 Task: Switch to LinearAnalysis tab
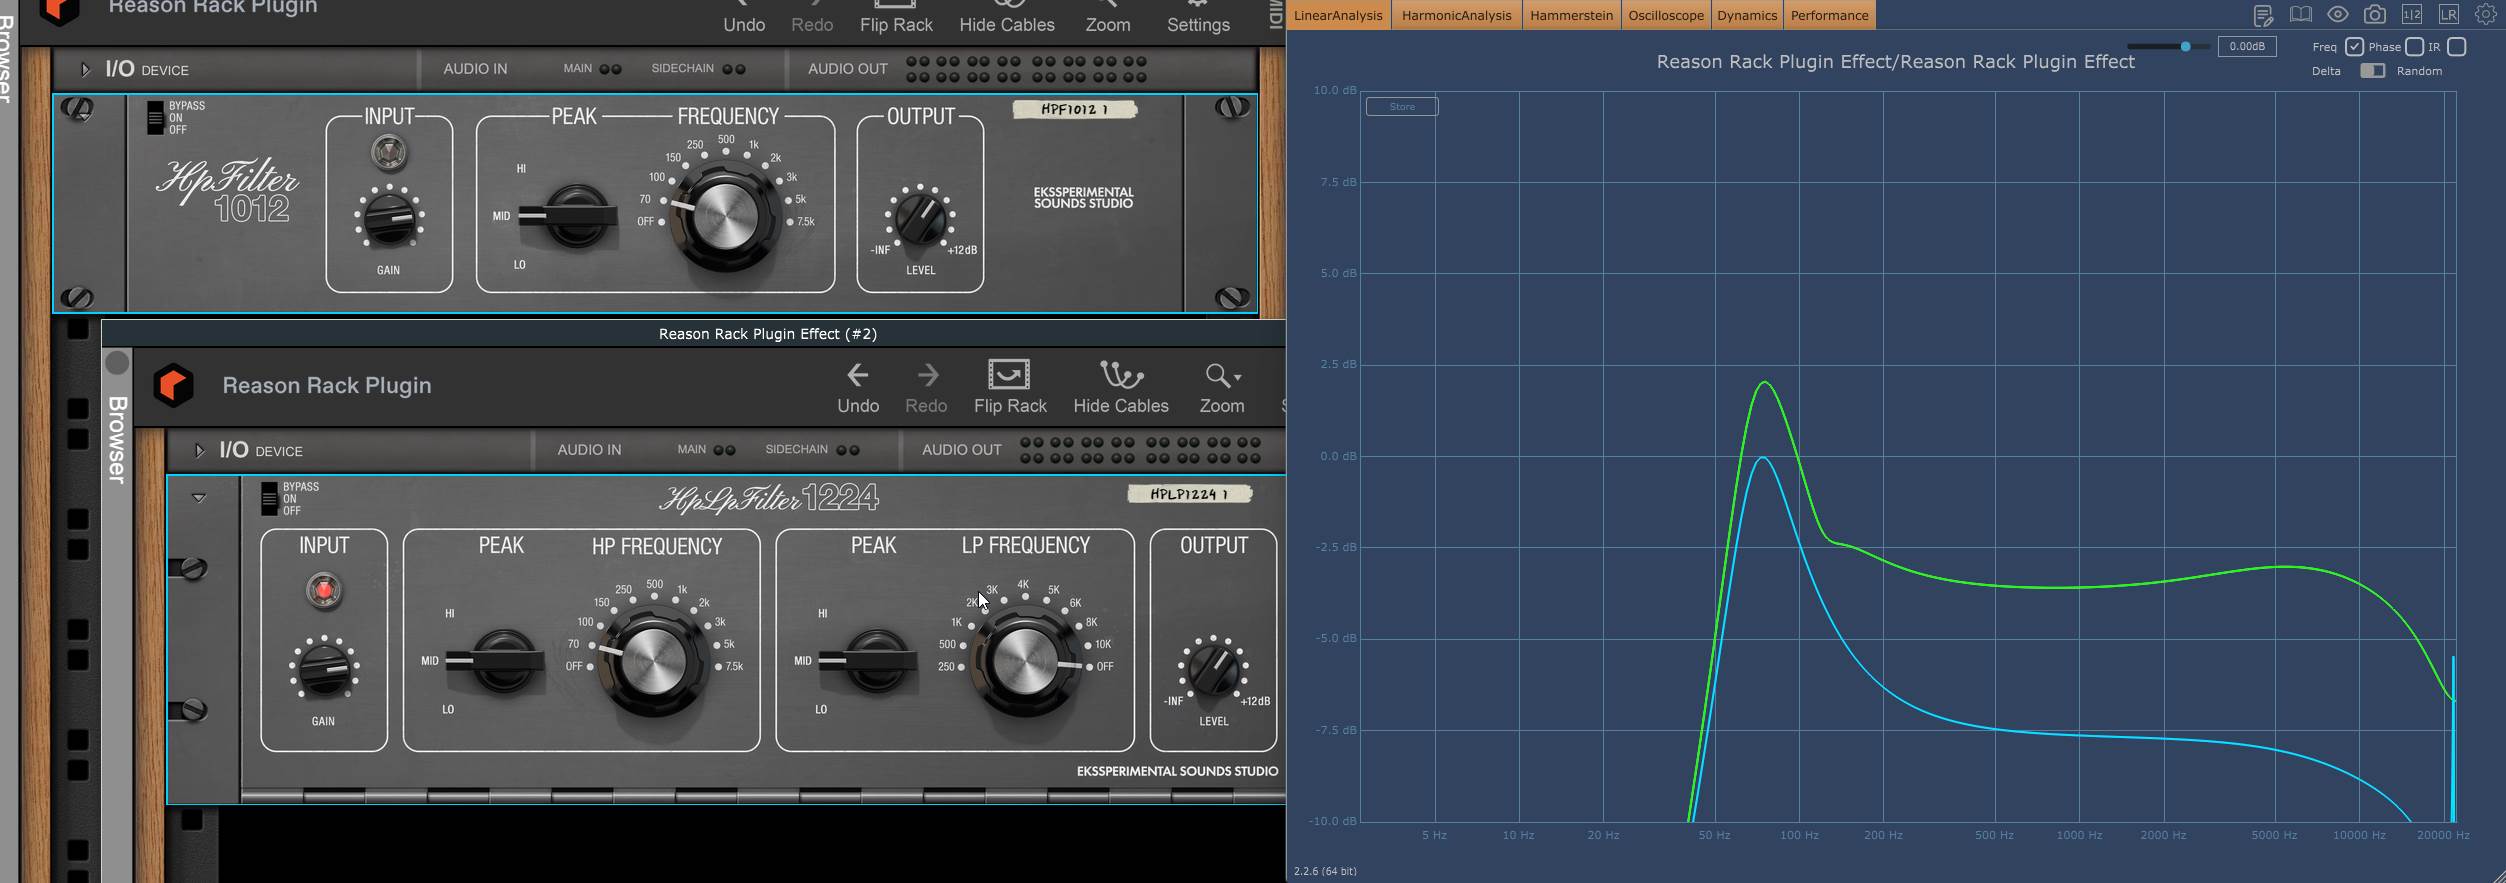[1338, 15]
